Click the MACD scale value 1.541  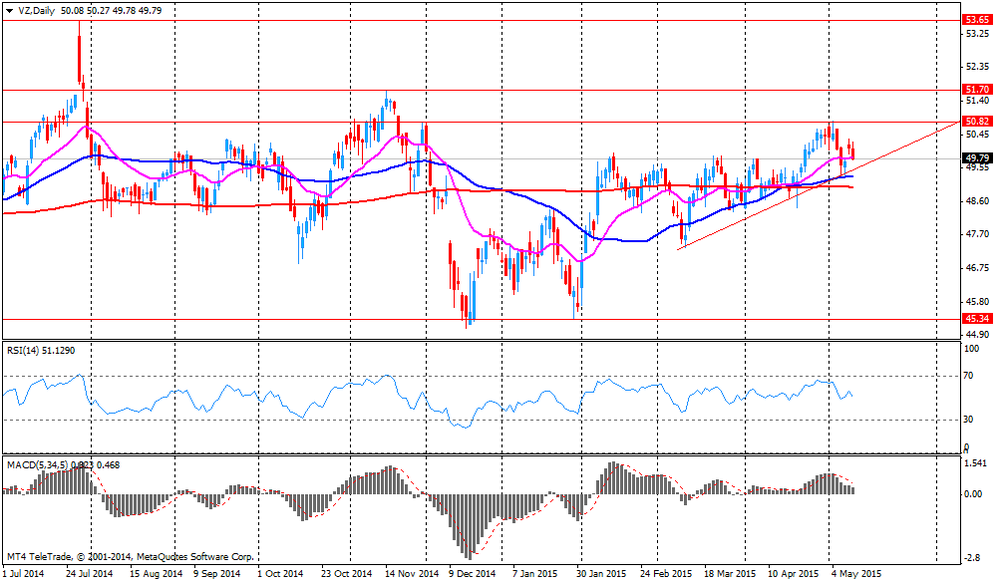click(976, 463)
